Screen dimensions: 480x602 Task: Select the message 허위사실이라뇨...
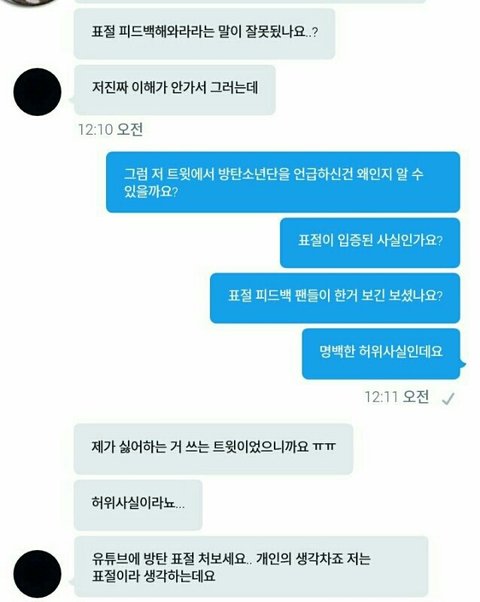138,505
